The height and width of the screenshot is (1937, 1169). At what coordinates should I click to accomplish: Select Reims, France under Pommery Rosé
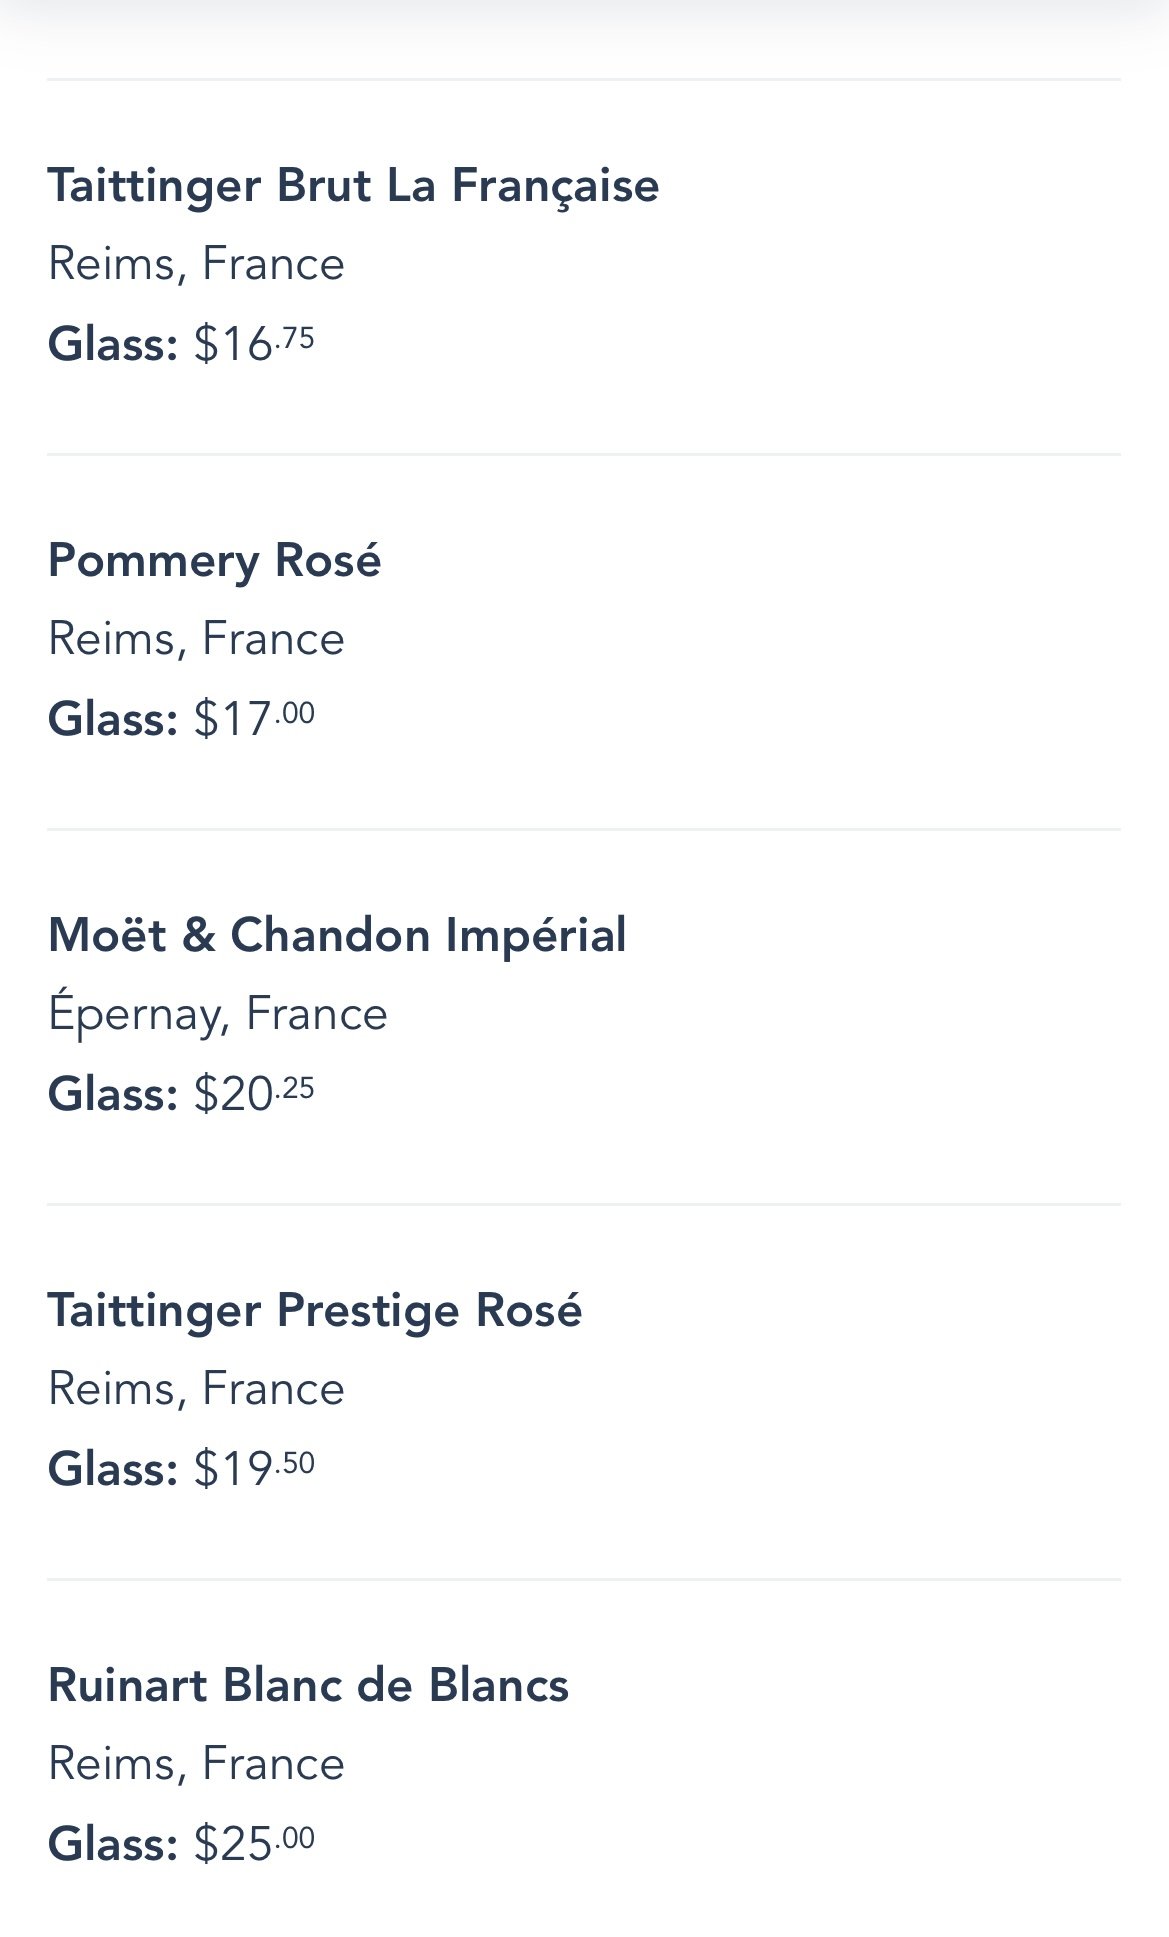tap(196, 639)
